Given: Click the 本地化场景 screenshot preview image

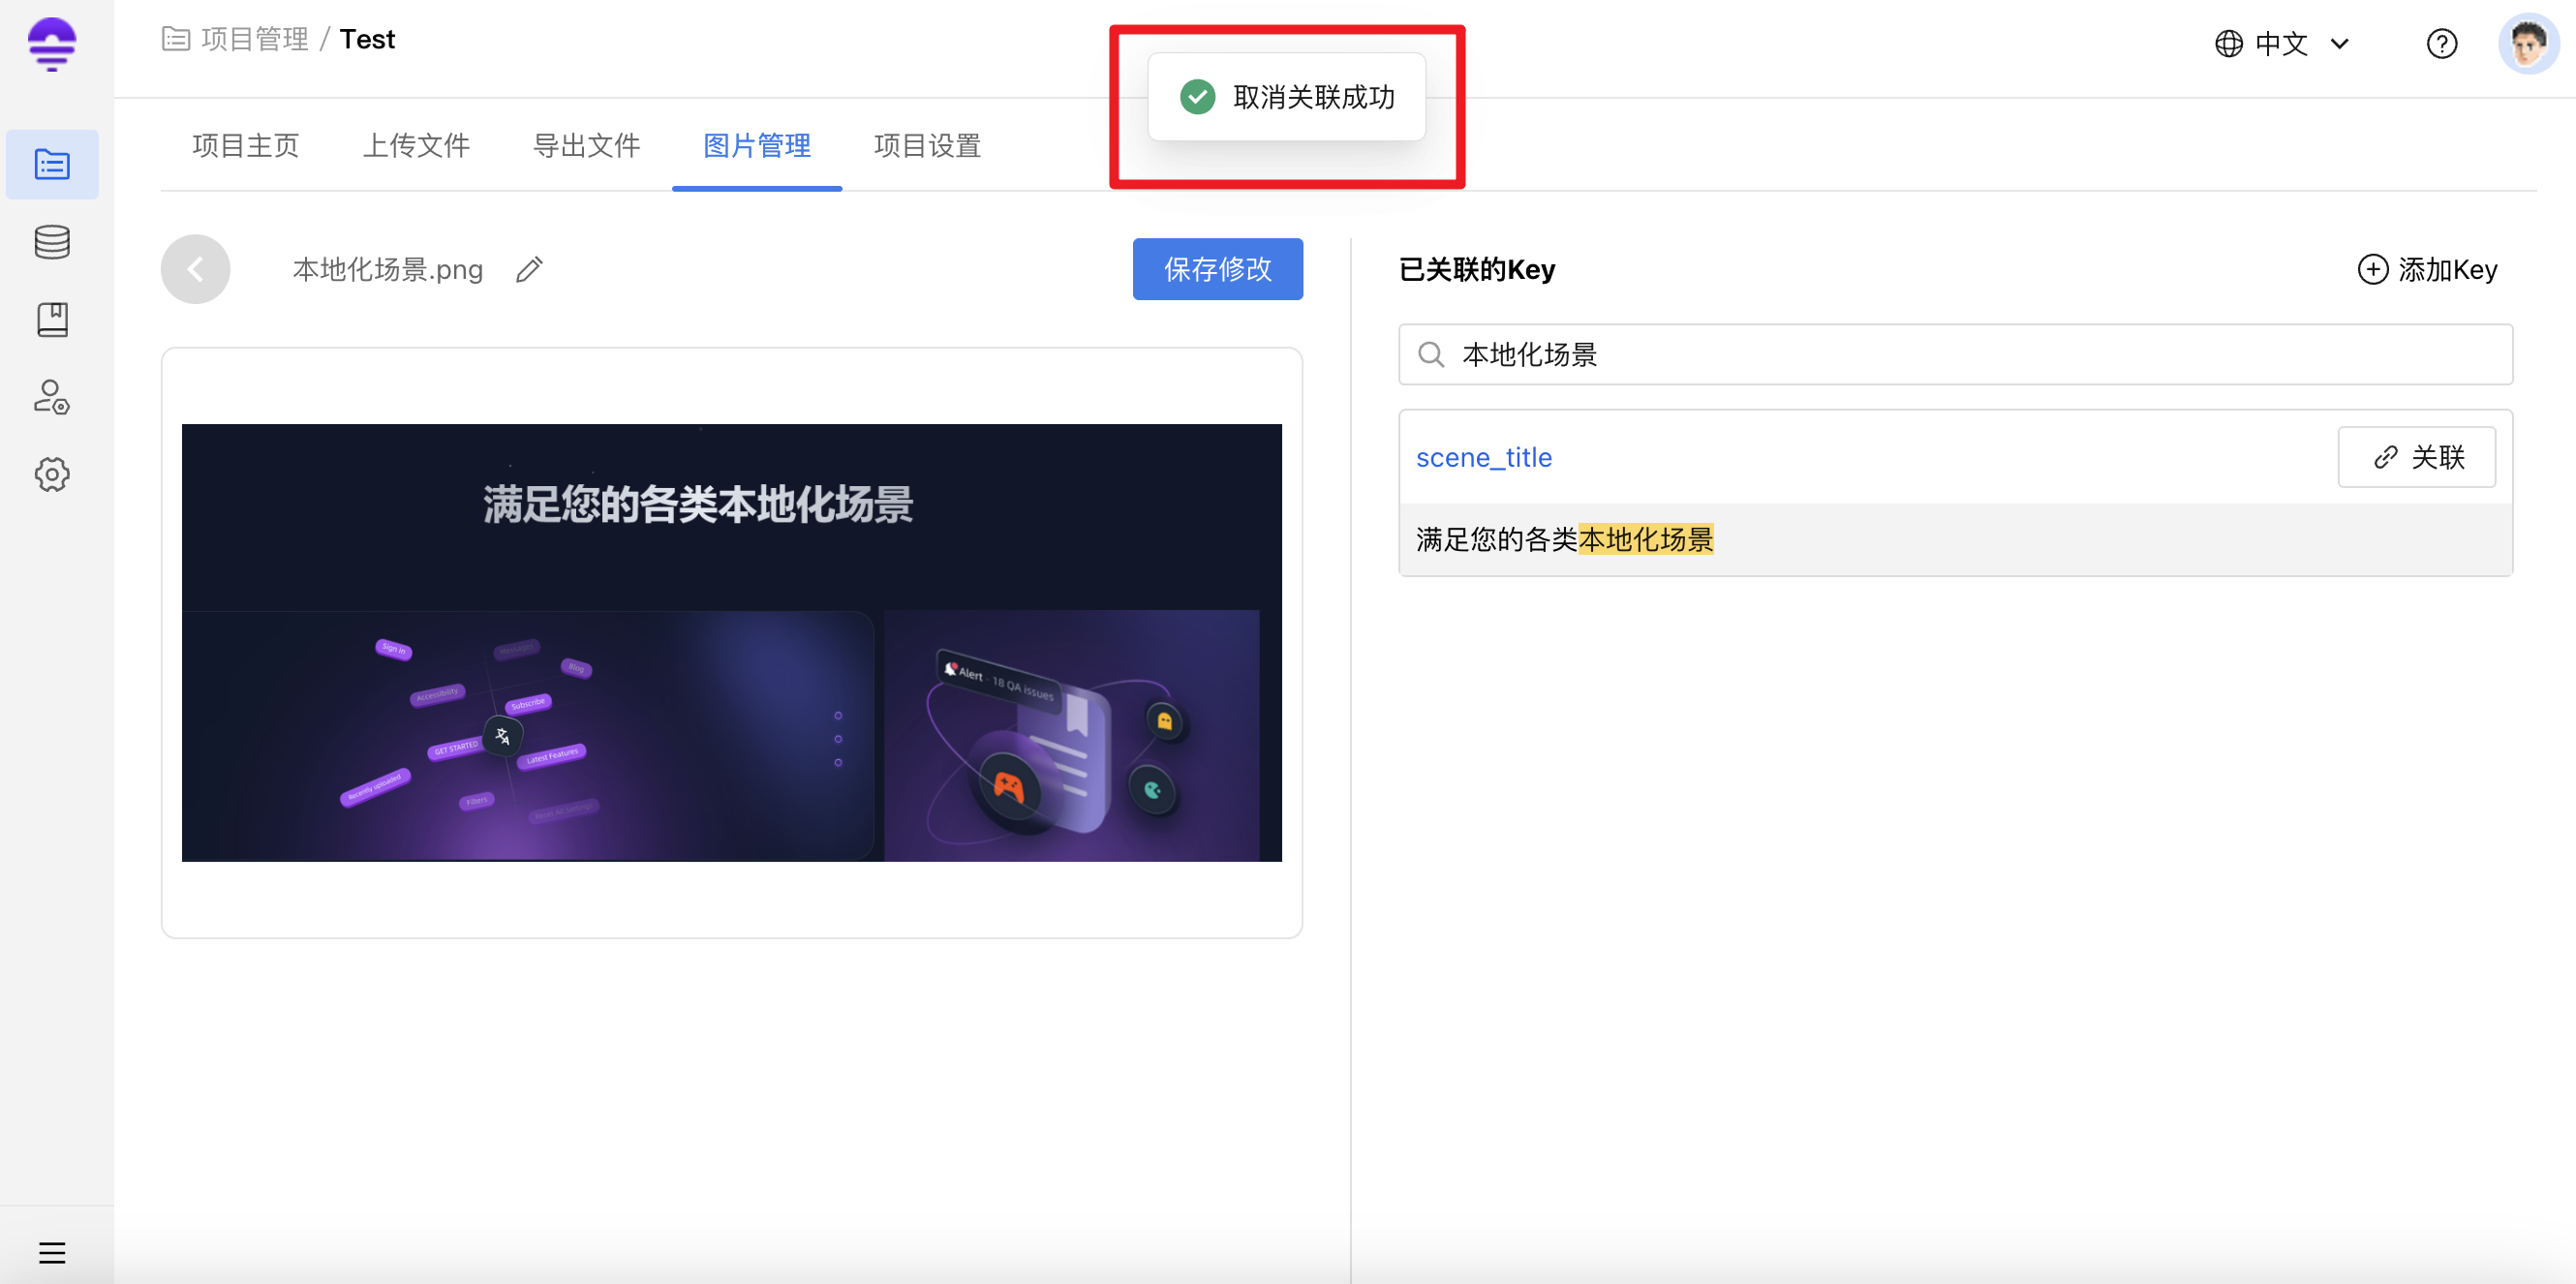Looking at the screenshot, I should [731, 642].
